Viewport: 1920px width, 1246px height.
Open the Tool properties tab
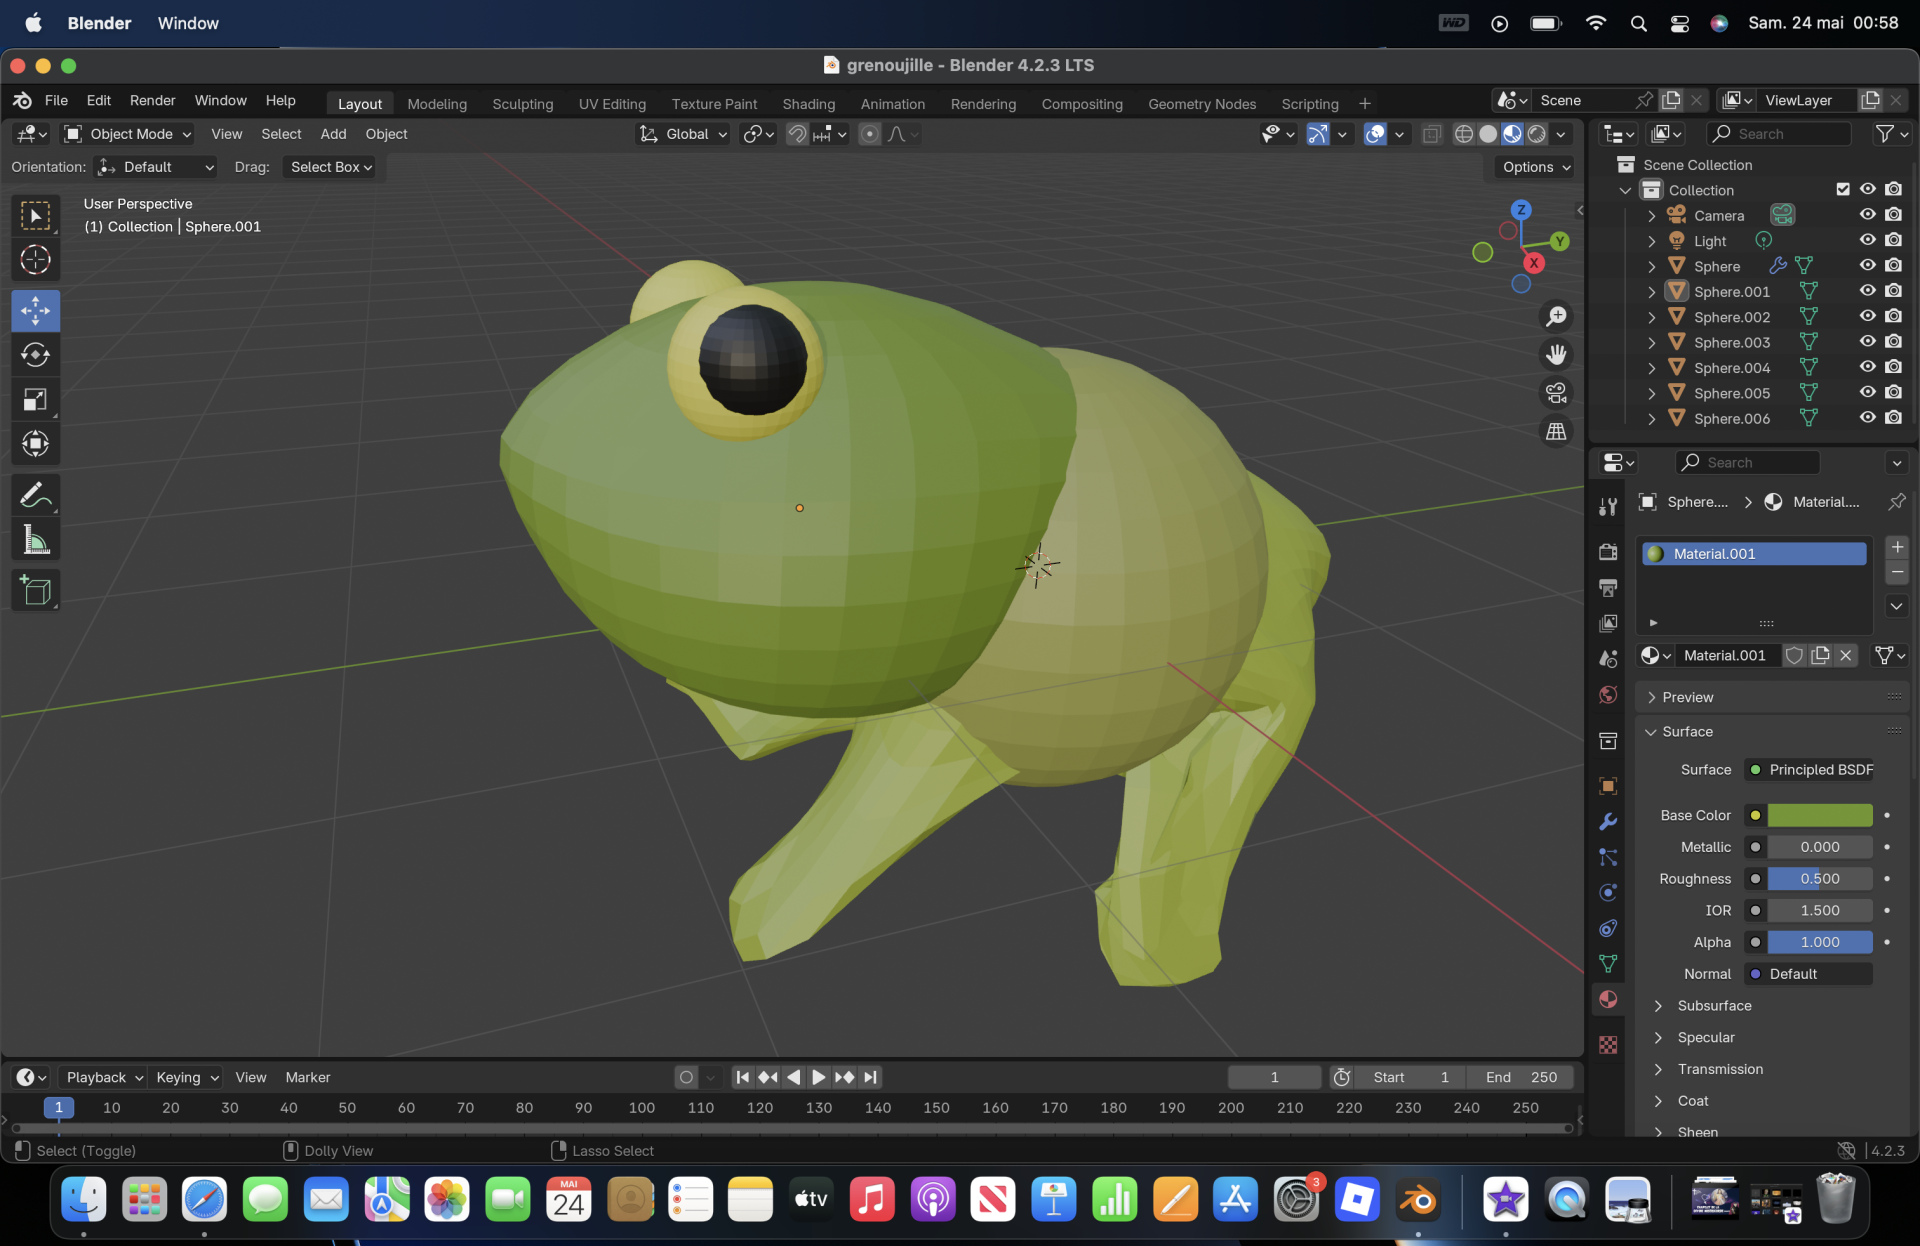click(x=1608, y=507)
